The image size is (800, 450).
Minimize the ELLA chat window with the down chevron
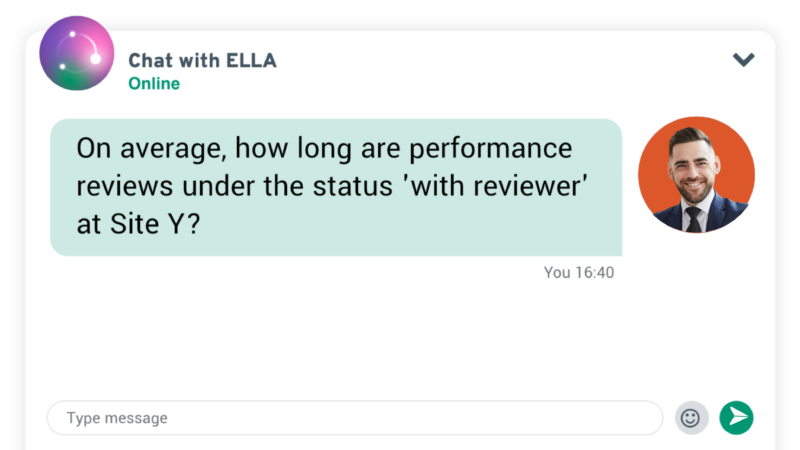[743, 60]
